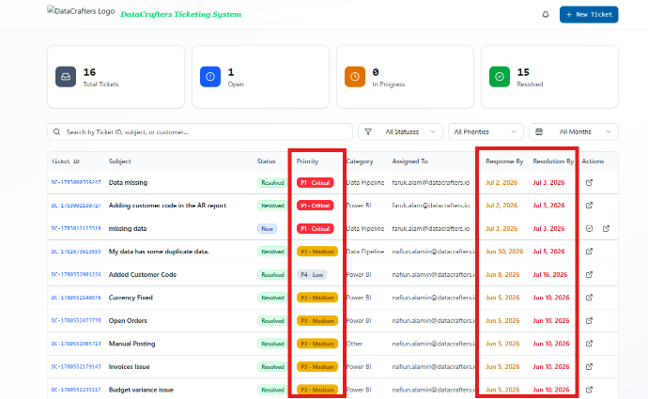
Task: Click the Category column header
Action: 360,161
